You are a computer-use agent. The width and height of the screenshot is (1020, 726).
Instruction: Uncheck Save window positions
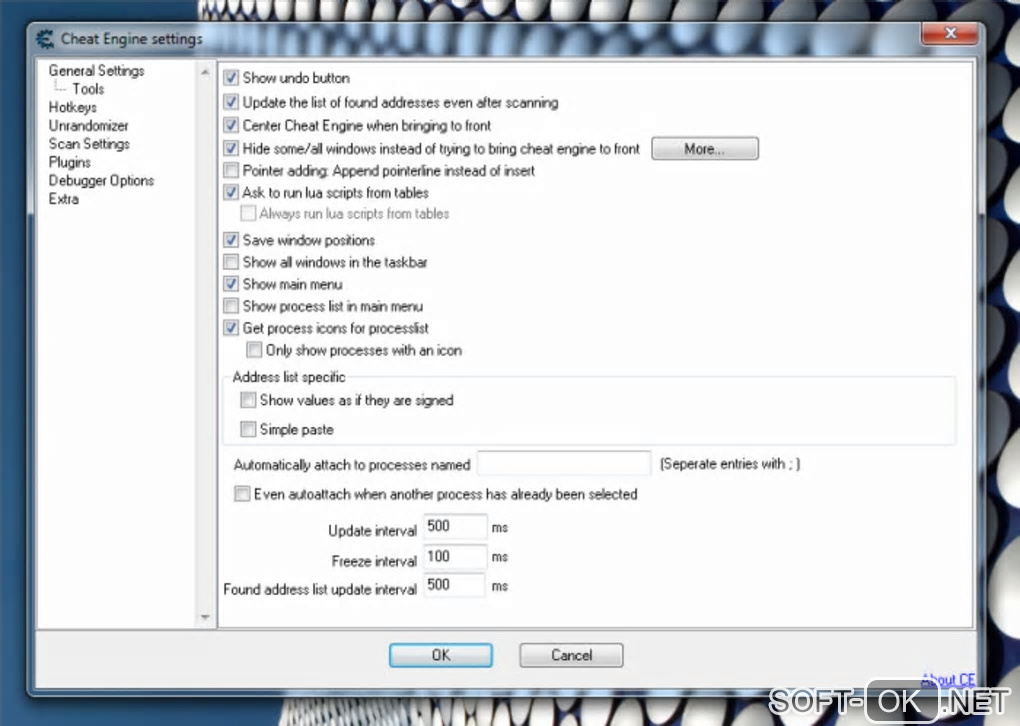pos(231,240)
